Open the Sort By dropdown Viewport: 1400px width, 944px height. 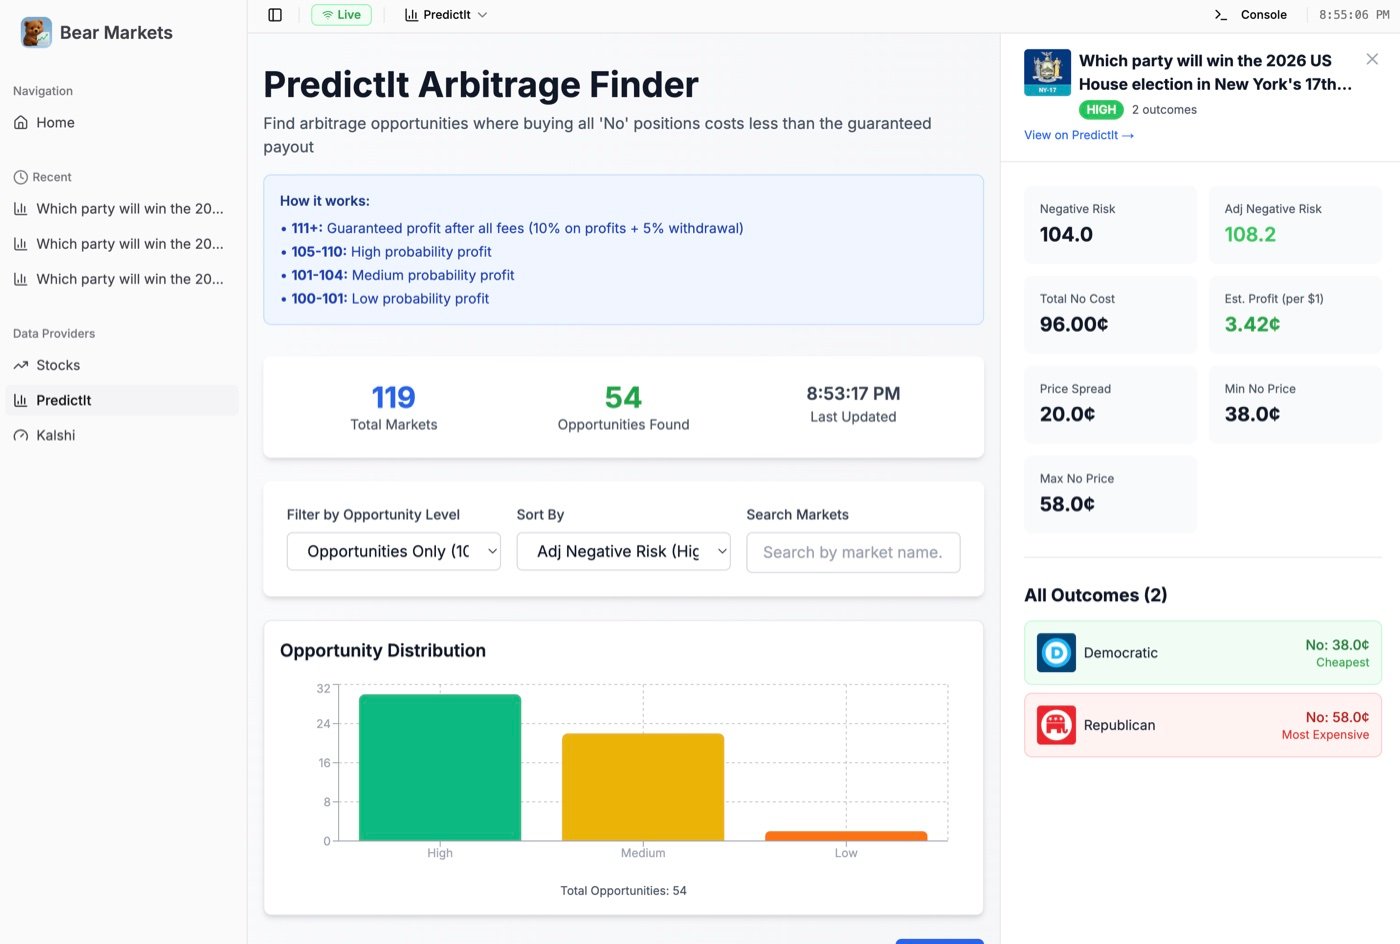click(623, 551)
